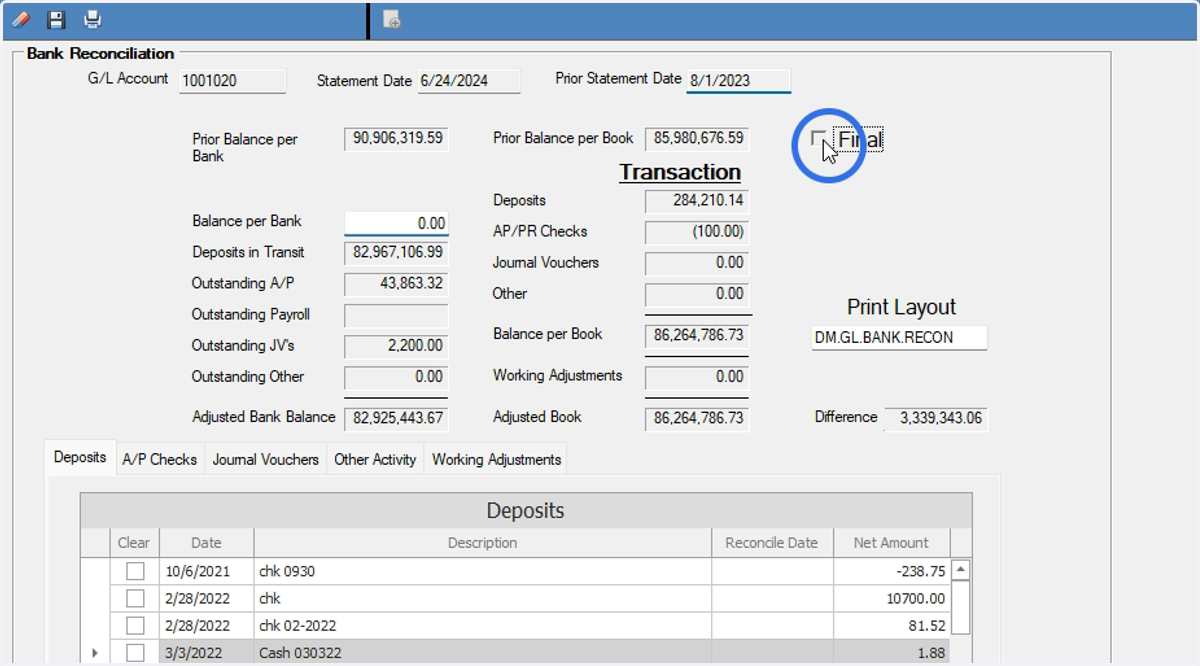Click the Prior Balance per Bank value
Viewport: 1200px width, 666px height.
coord(396,139)
